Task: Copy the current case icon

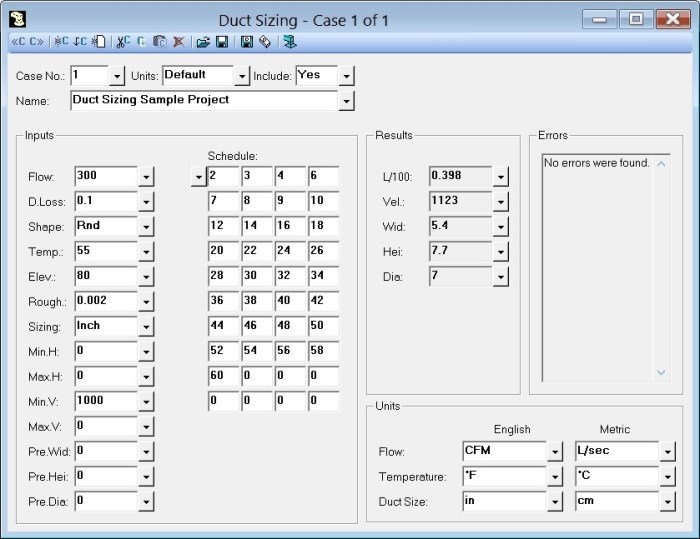Action: click(142, 42)
